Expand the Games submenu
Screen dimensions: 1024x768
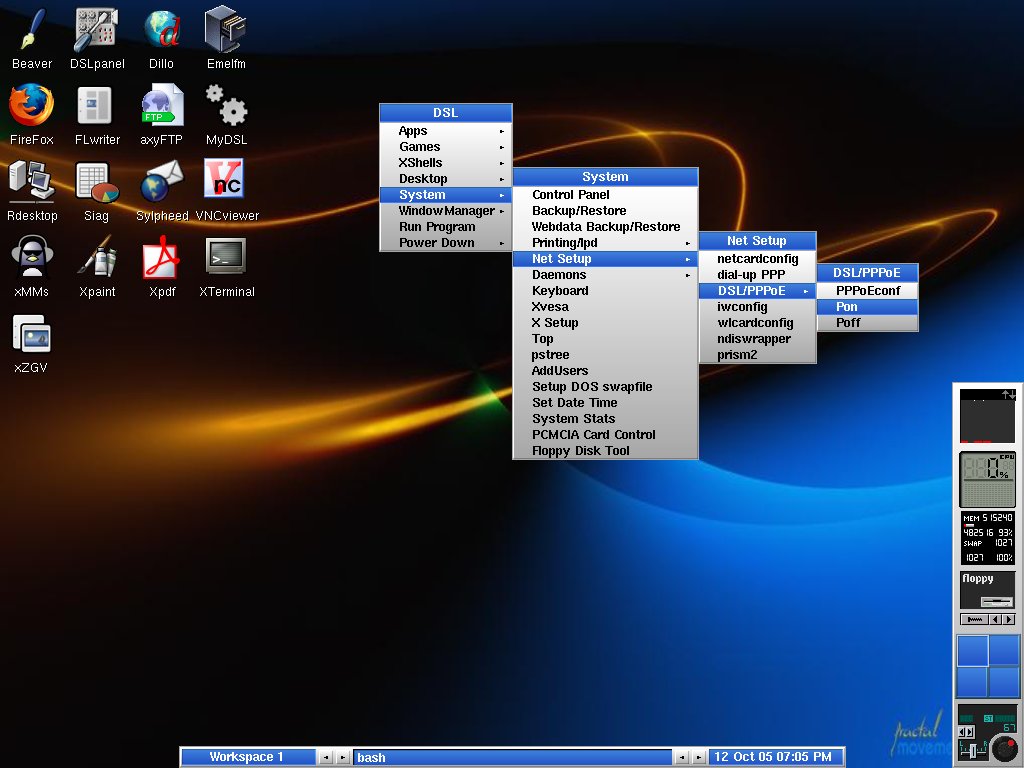pos(445,147)
